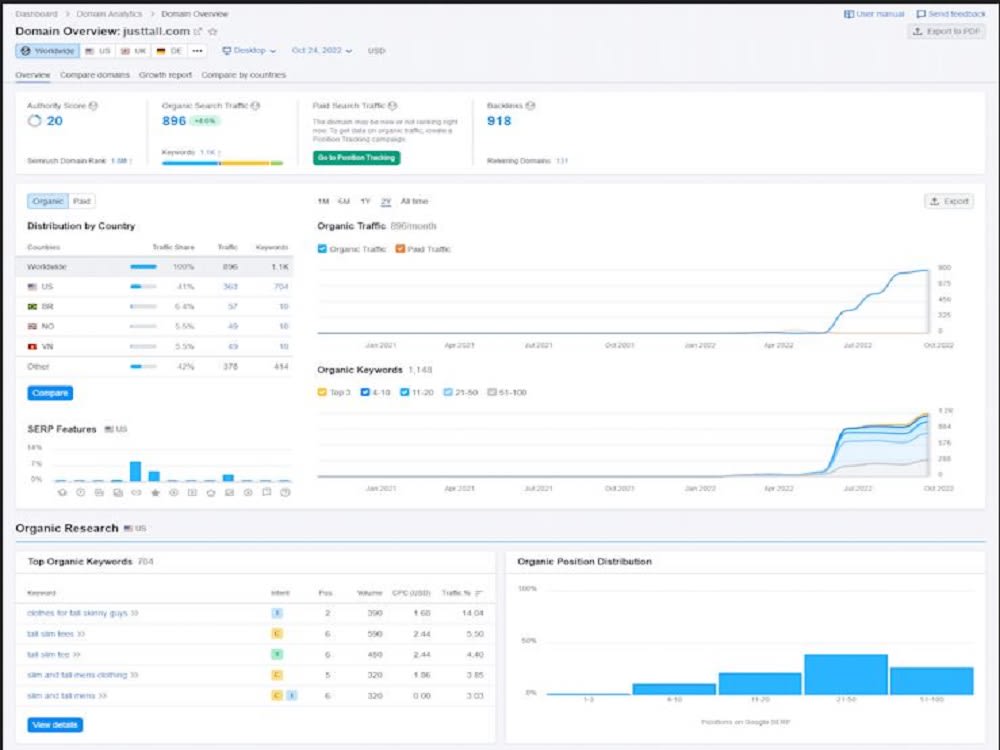This screenshot has width=1000, height=750.
Task: Click the tallest bar in SERP Features chart
Action: click(x=135, y=471)
